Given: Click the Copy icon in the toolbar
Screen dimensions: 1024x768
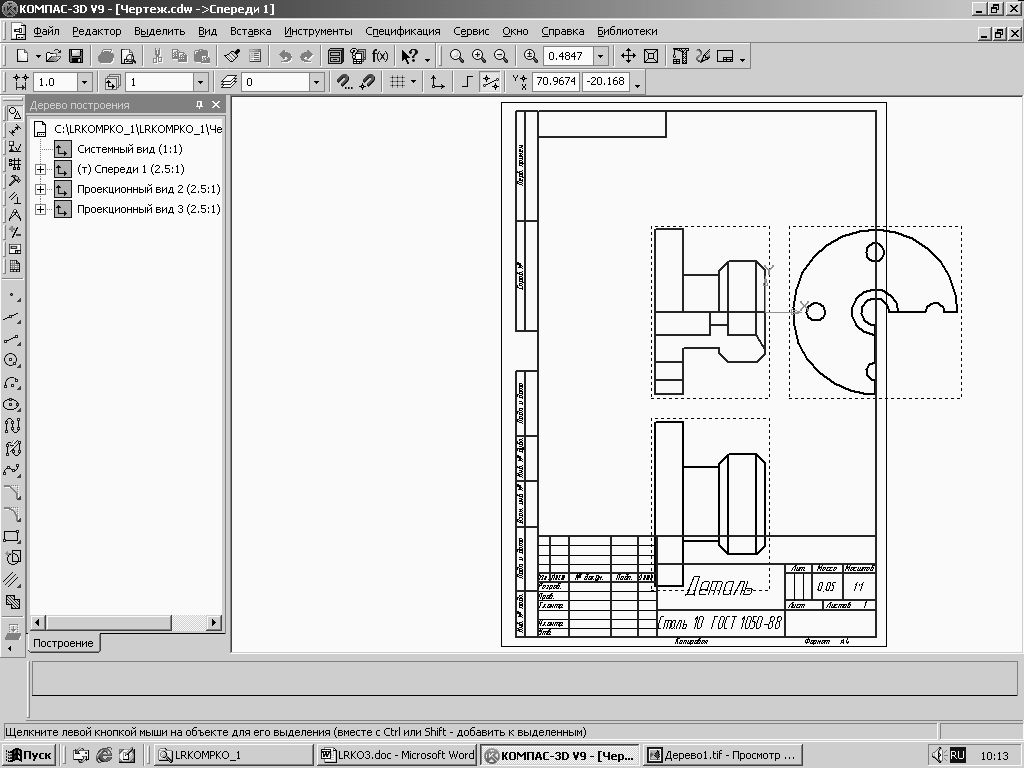Looking at the screenshot, I should coord(179,56).
